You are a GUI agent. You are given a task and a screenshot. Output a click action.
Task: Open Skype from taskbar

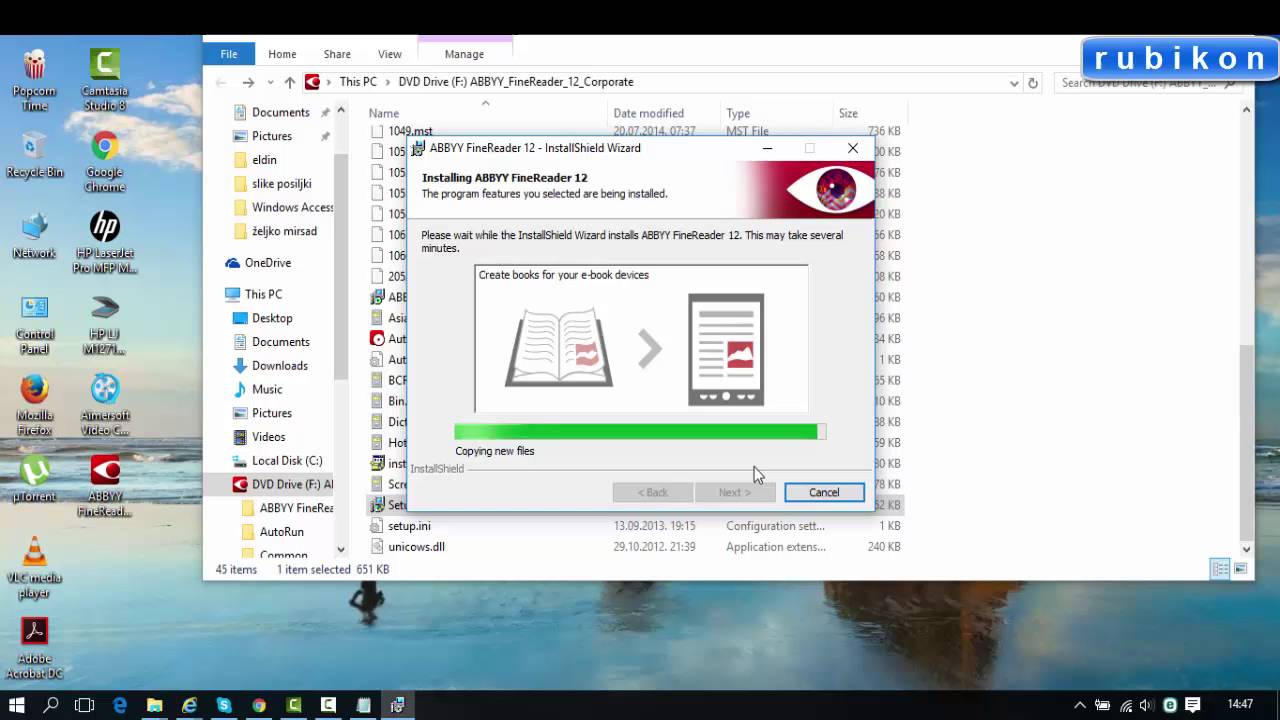coord(224,705)
